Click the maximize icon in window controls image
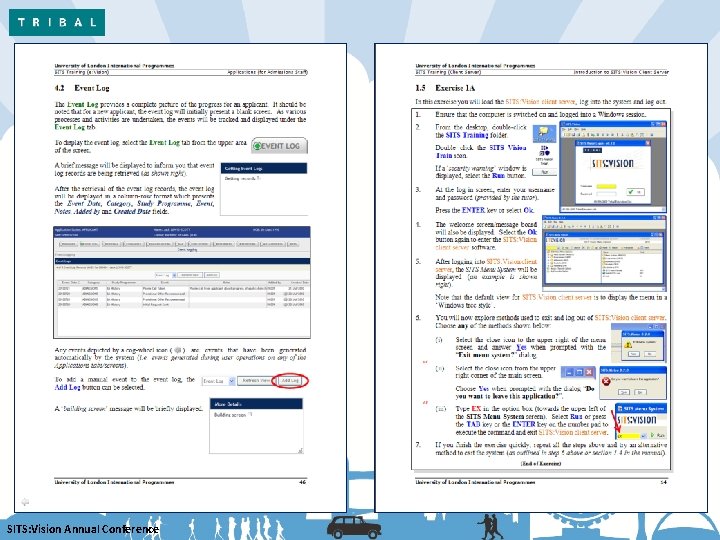This screenshot has width=720, height=540. pos(579,372)
